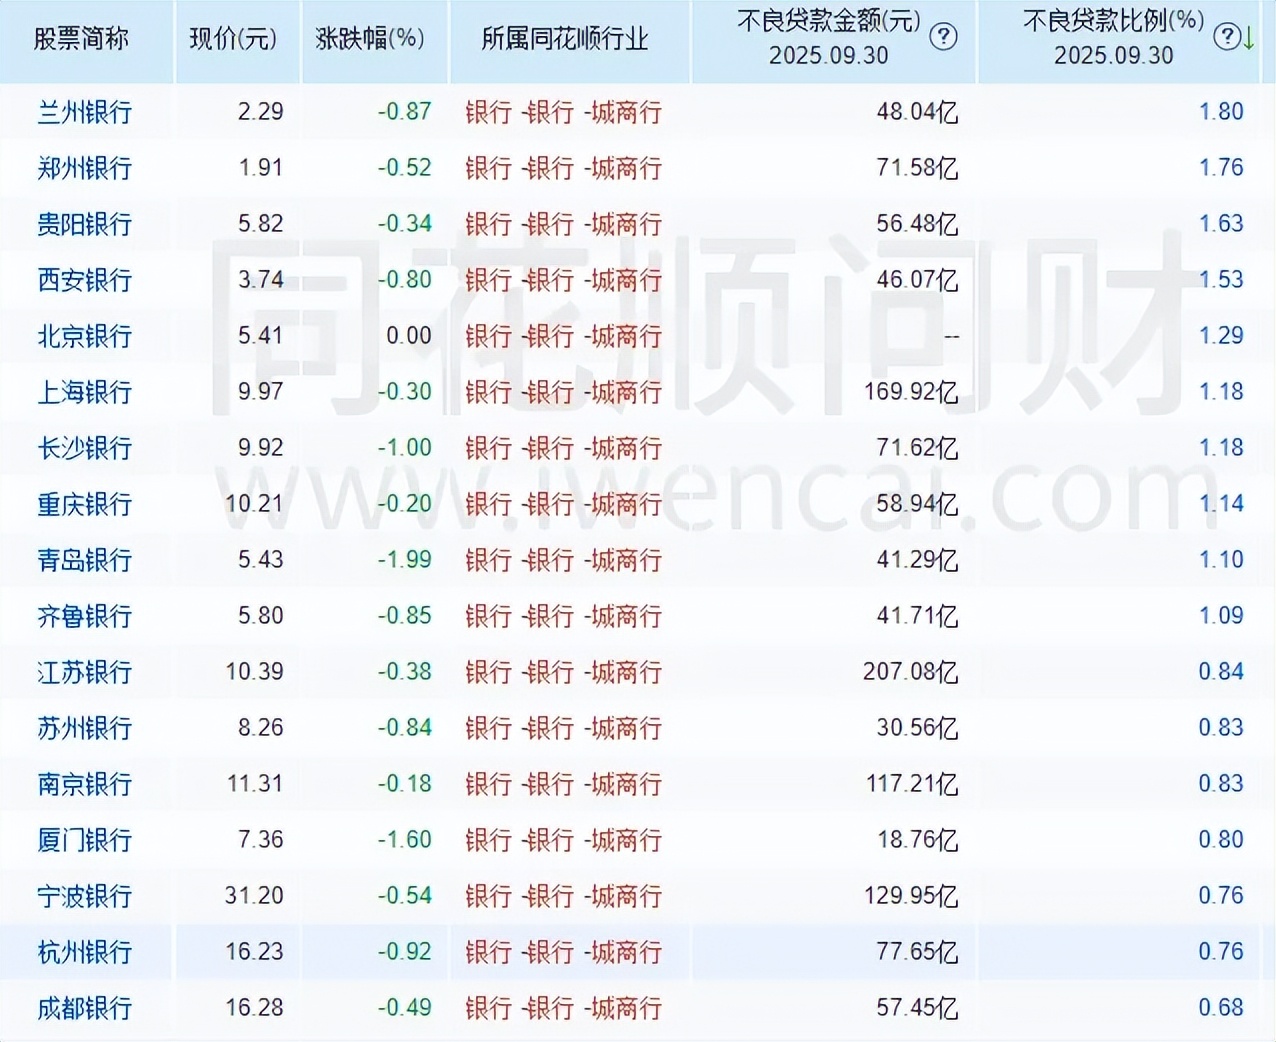Click the 129.95亿 amount for 宁波银行
The height and width of the screenshot is (1042, 1276).
pos(911,896)
